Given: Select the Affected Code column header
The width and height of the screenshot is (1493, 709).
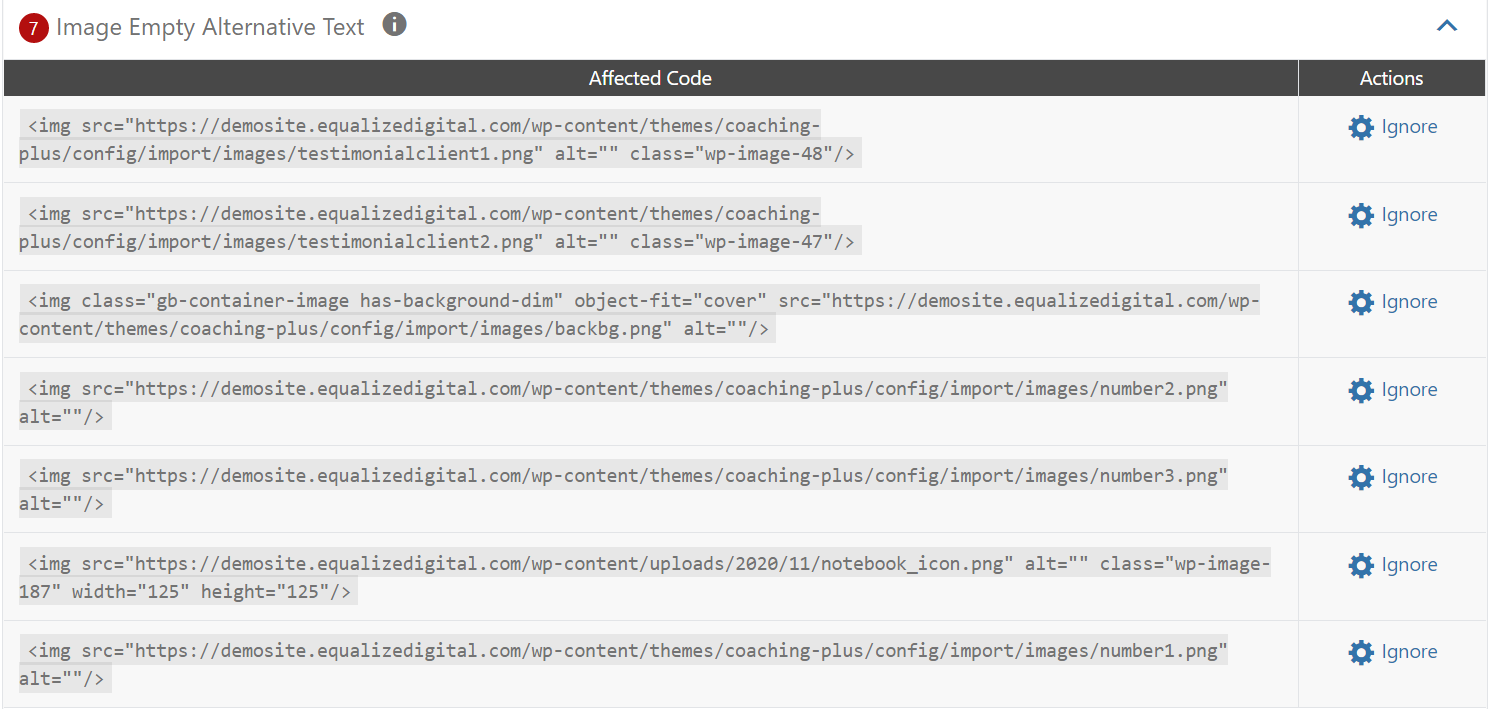Looking at the screenshot, I should (x=650, y=77).
